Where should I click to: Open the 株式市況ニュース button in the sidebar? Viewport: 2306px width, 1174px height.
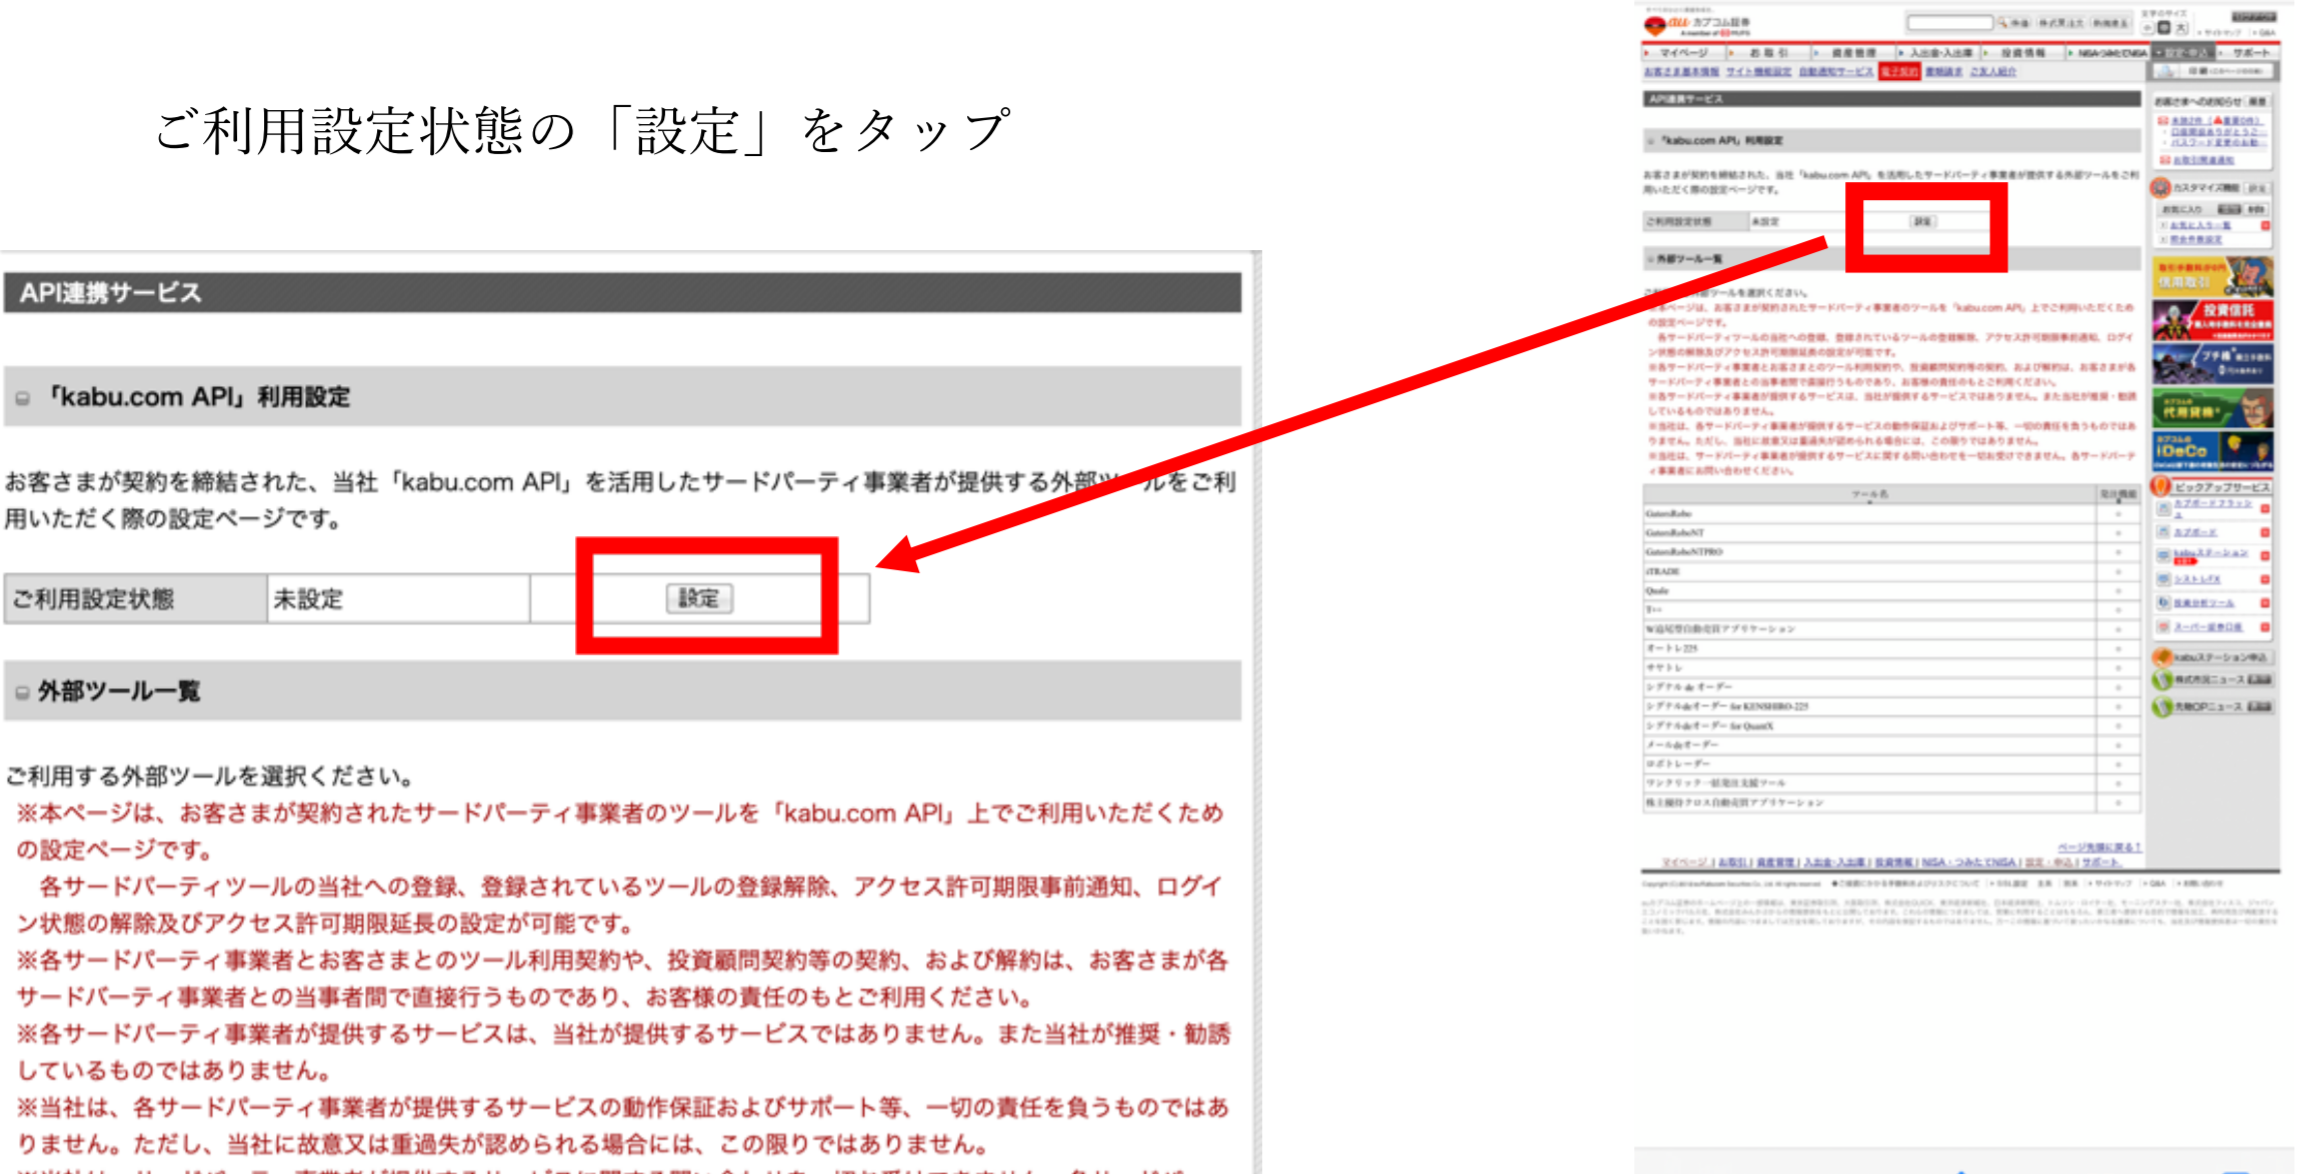point(2213,680)
